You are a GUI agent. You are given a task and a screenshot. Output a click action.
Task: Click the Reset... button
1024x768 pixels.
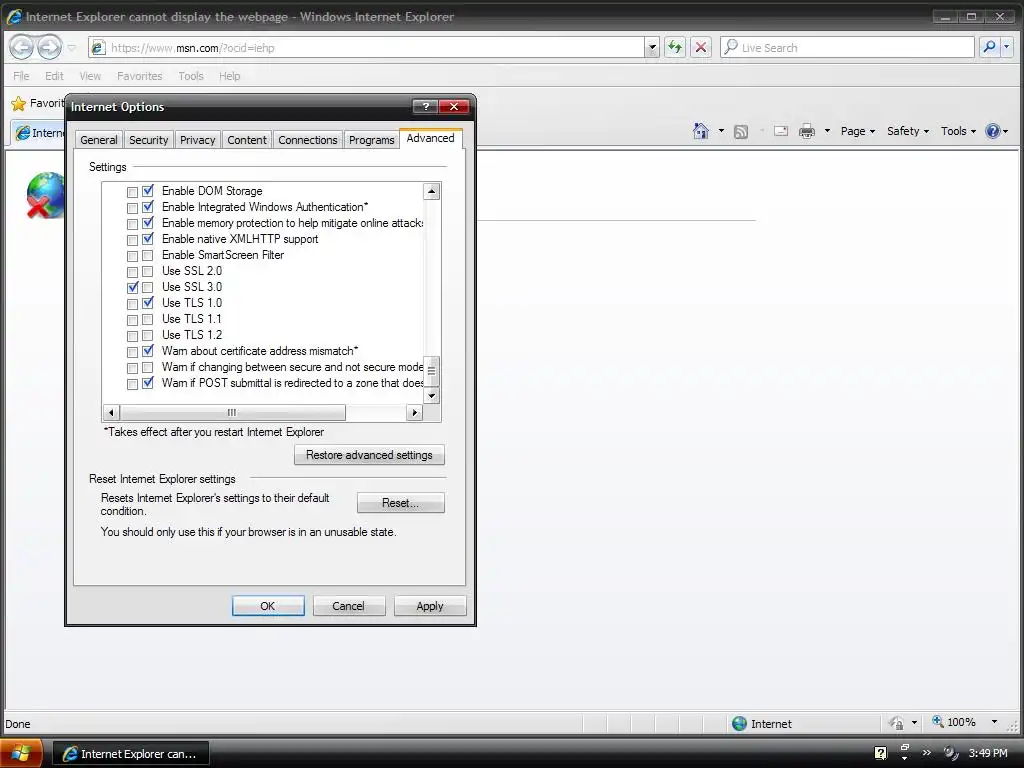400,503
